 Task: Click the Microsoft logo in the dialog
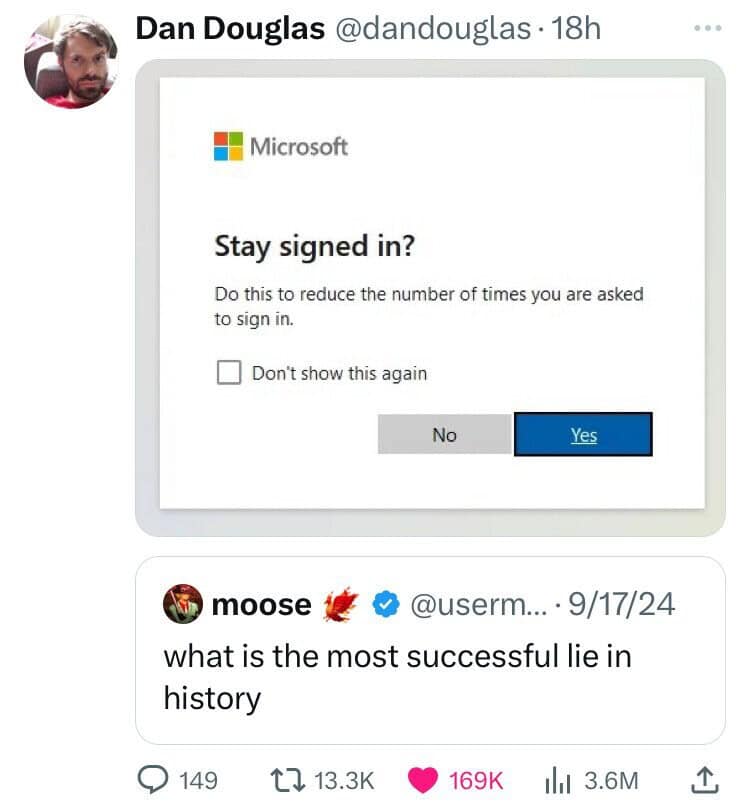pyautogui.click(x=228, y=146)
